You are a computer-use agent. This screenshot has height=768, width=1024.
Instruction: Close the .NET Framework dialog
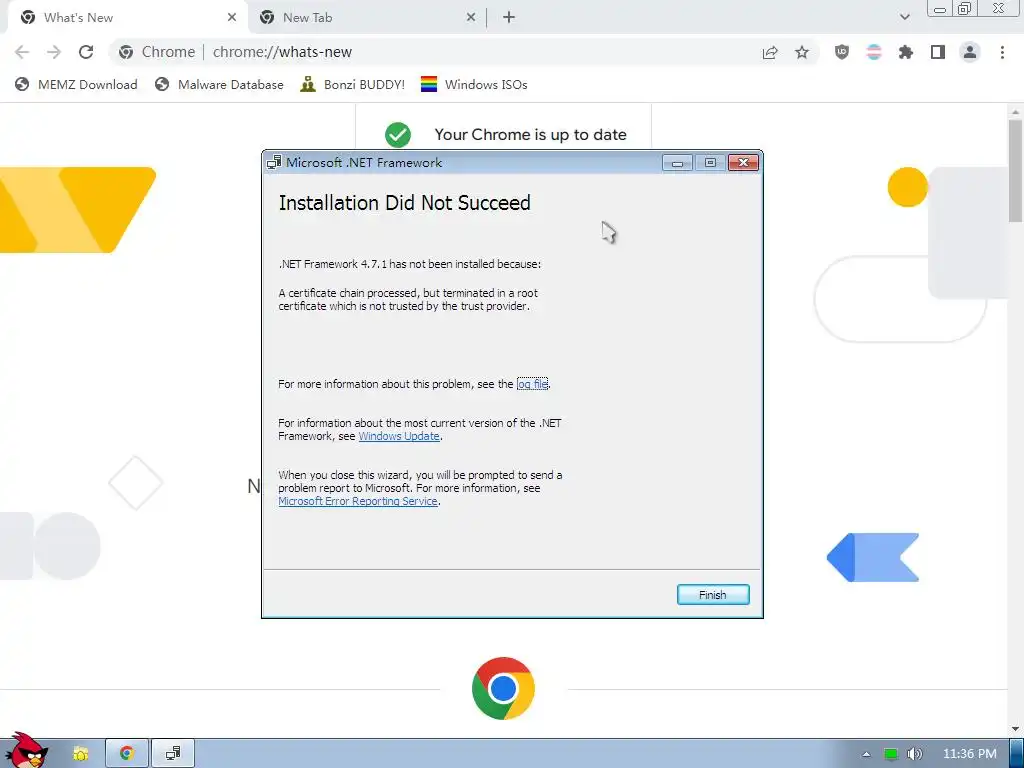[x=743, y=163]
